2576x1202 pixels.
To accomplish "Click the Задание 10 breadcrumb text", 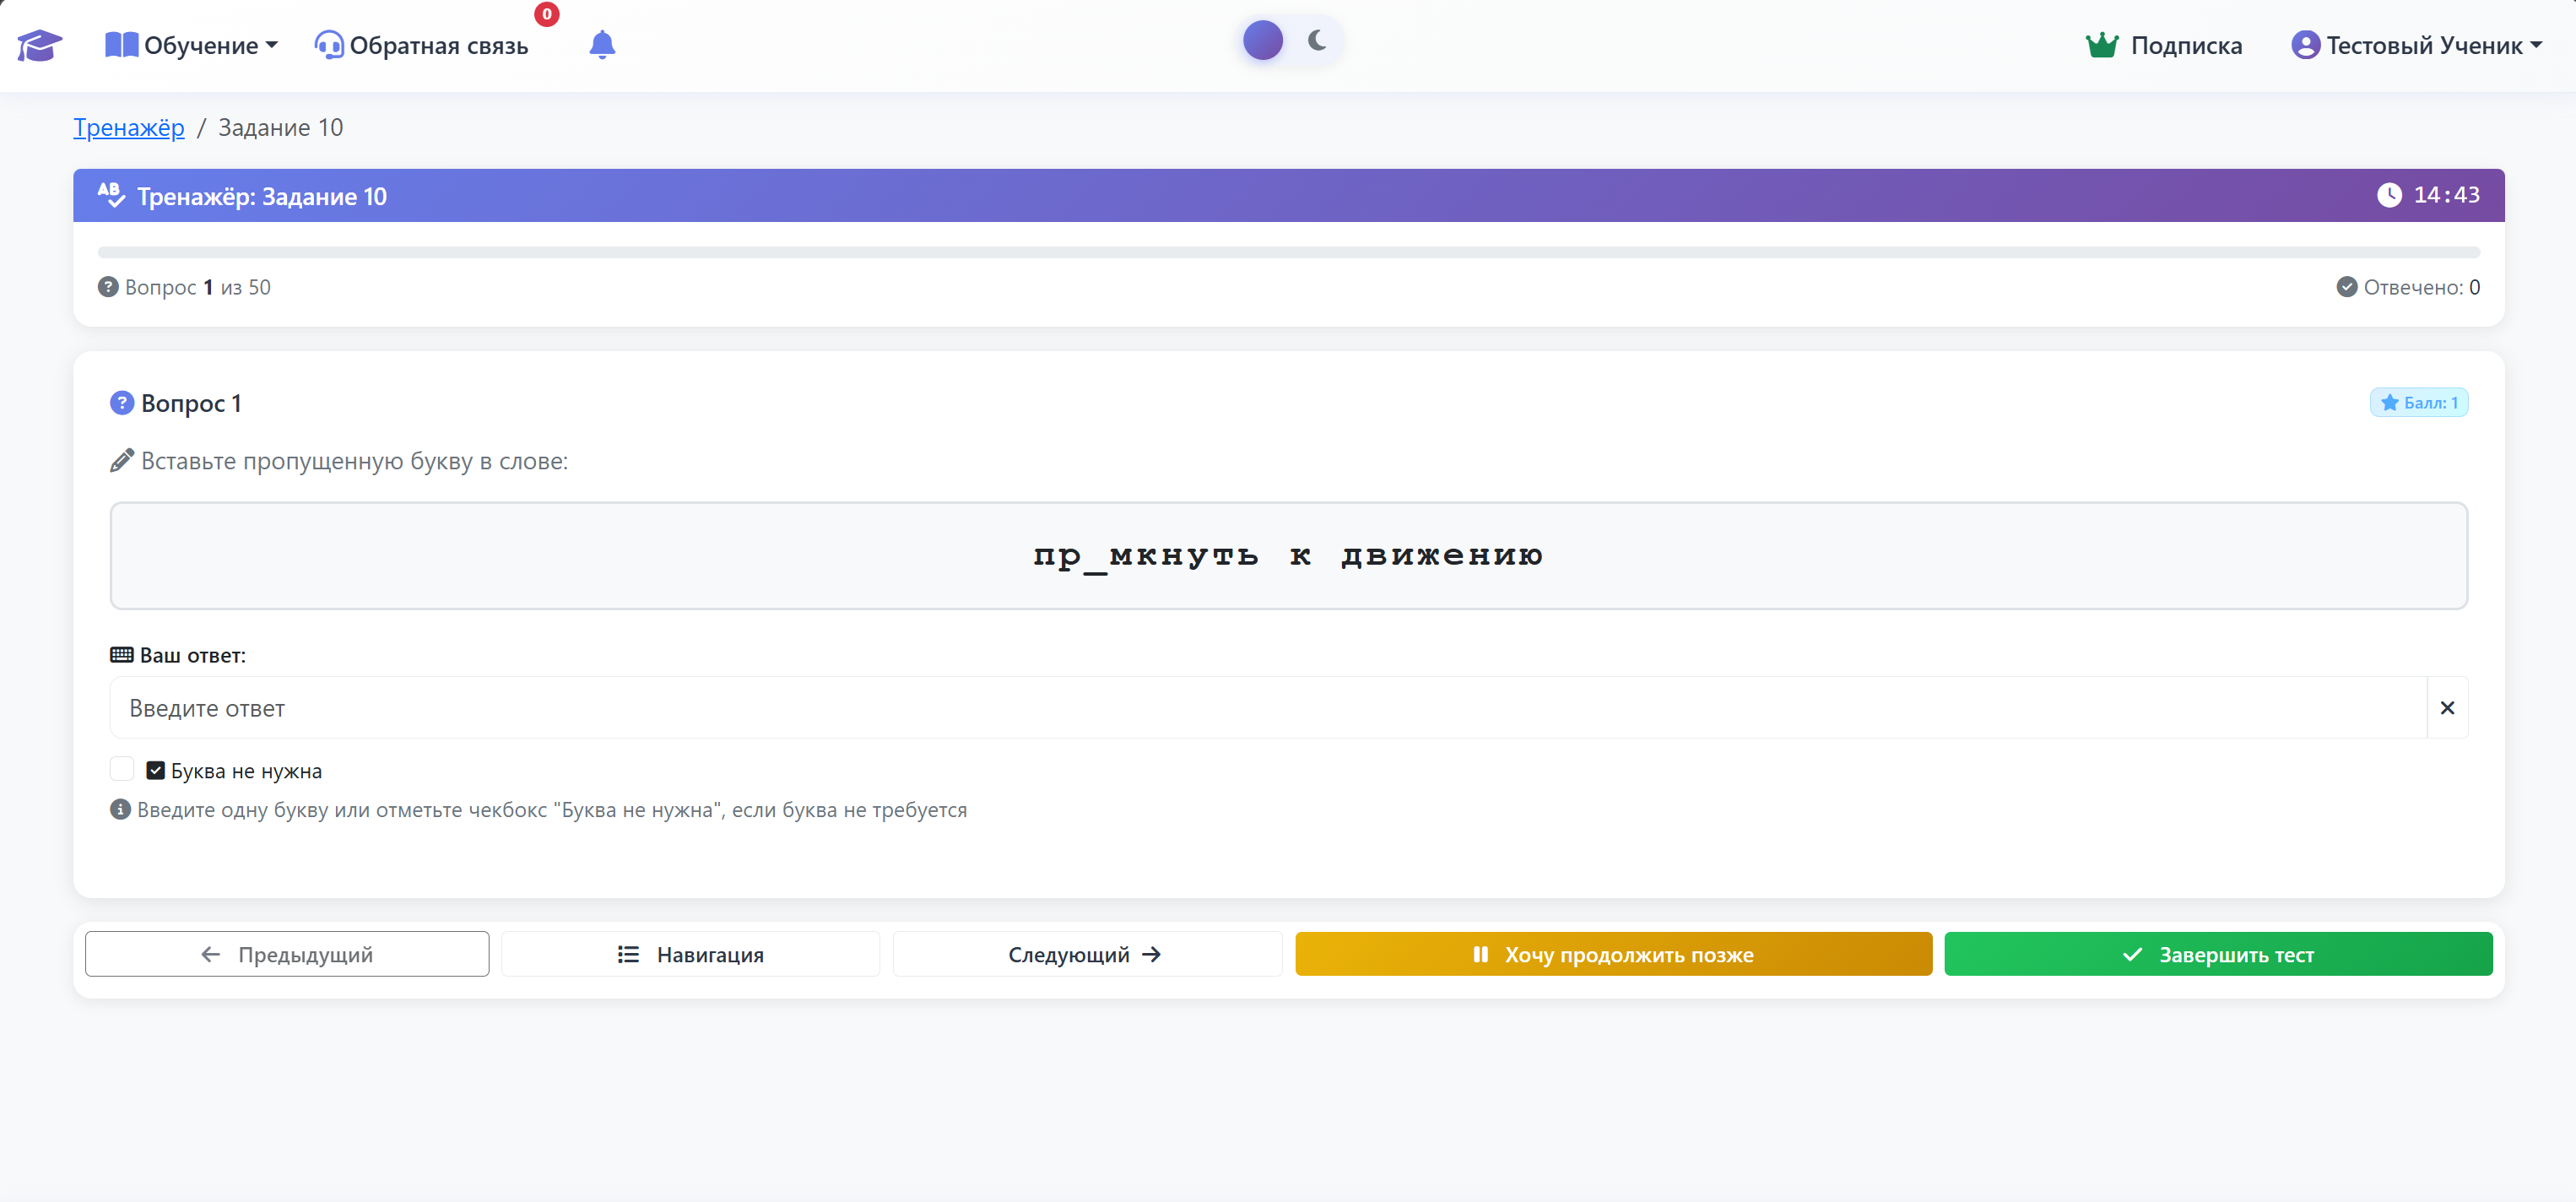I will click(281, 127).
